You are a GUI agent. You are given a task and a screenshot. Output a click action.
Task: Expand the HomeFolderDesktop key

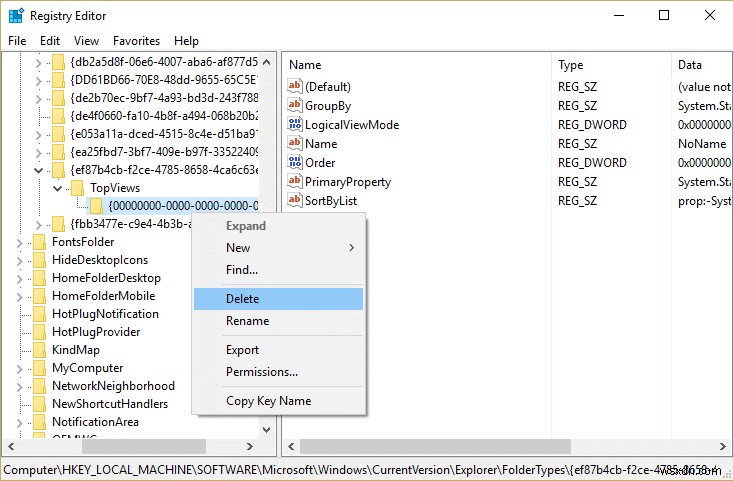20,279
